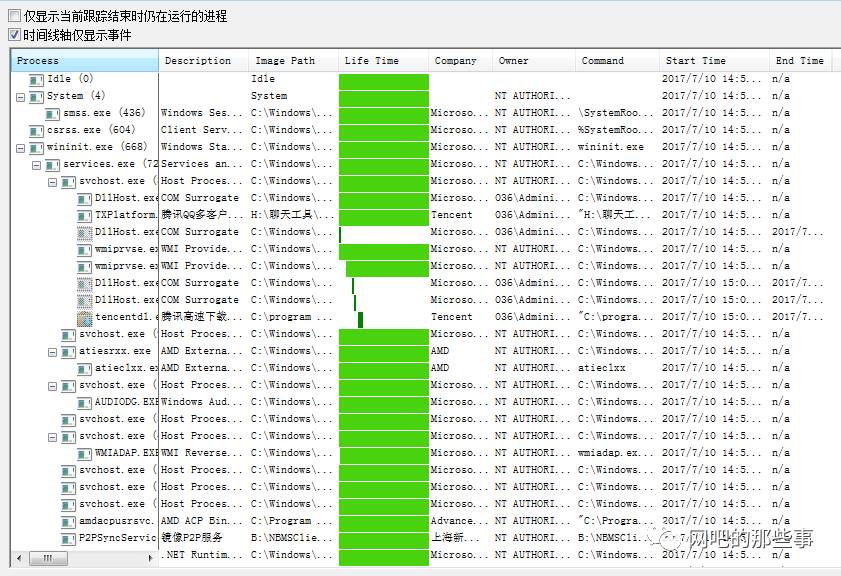Collapse the wininit.exe (668) tree node
841x576 pixels.
click(21, 147)
